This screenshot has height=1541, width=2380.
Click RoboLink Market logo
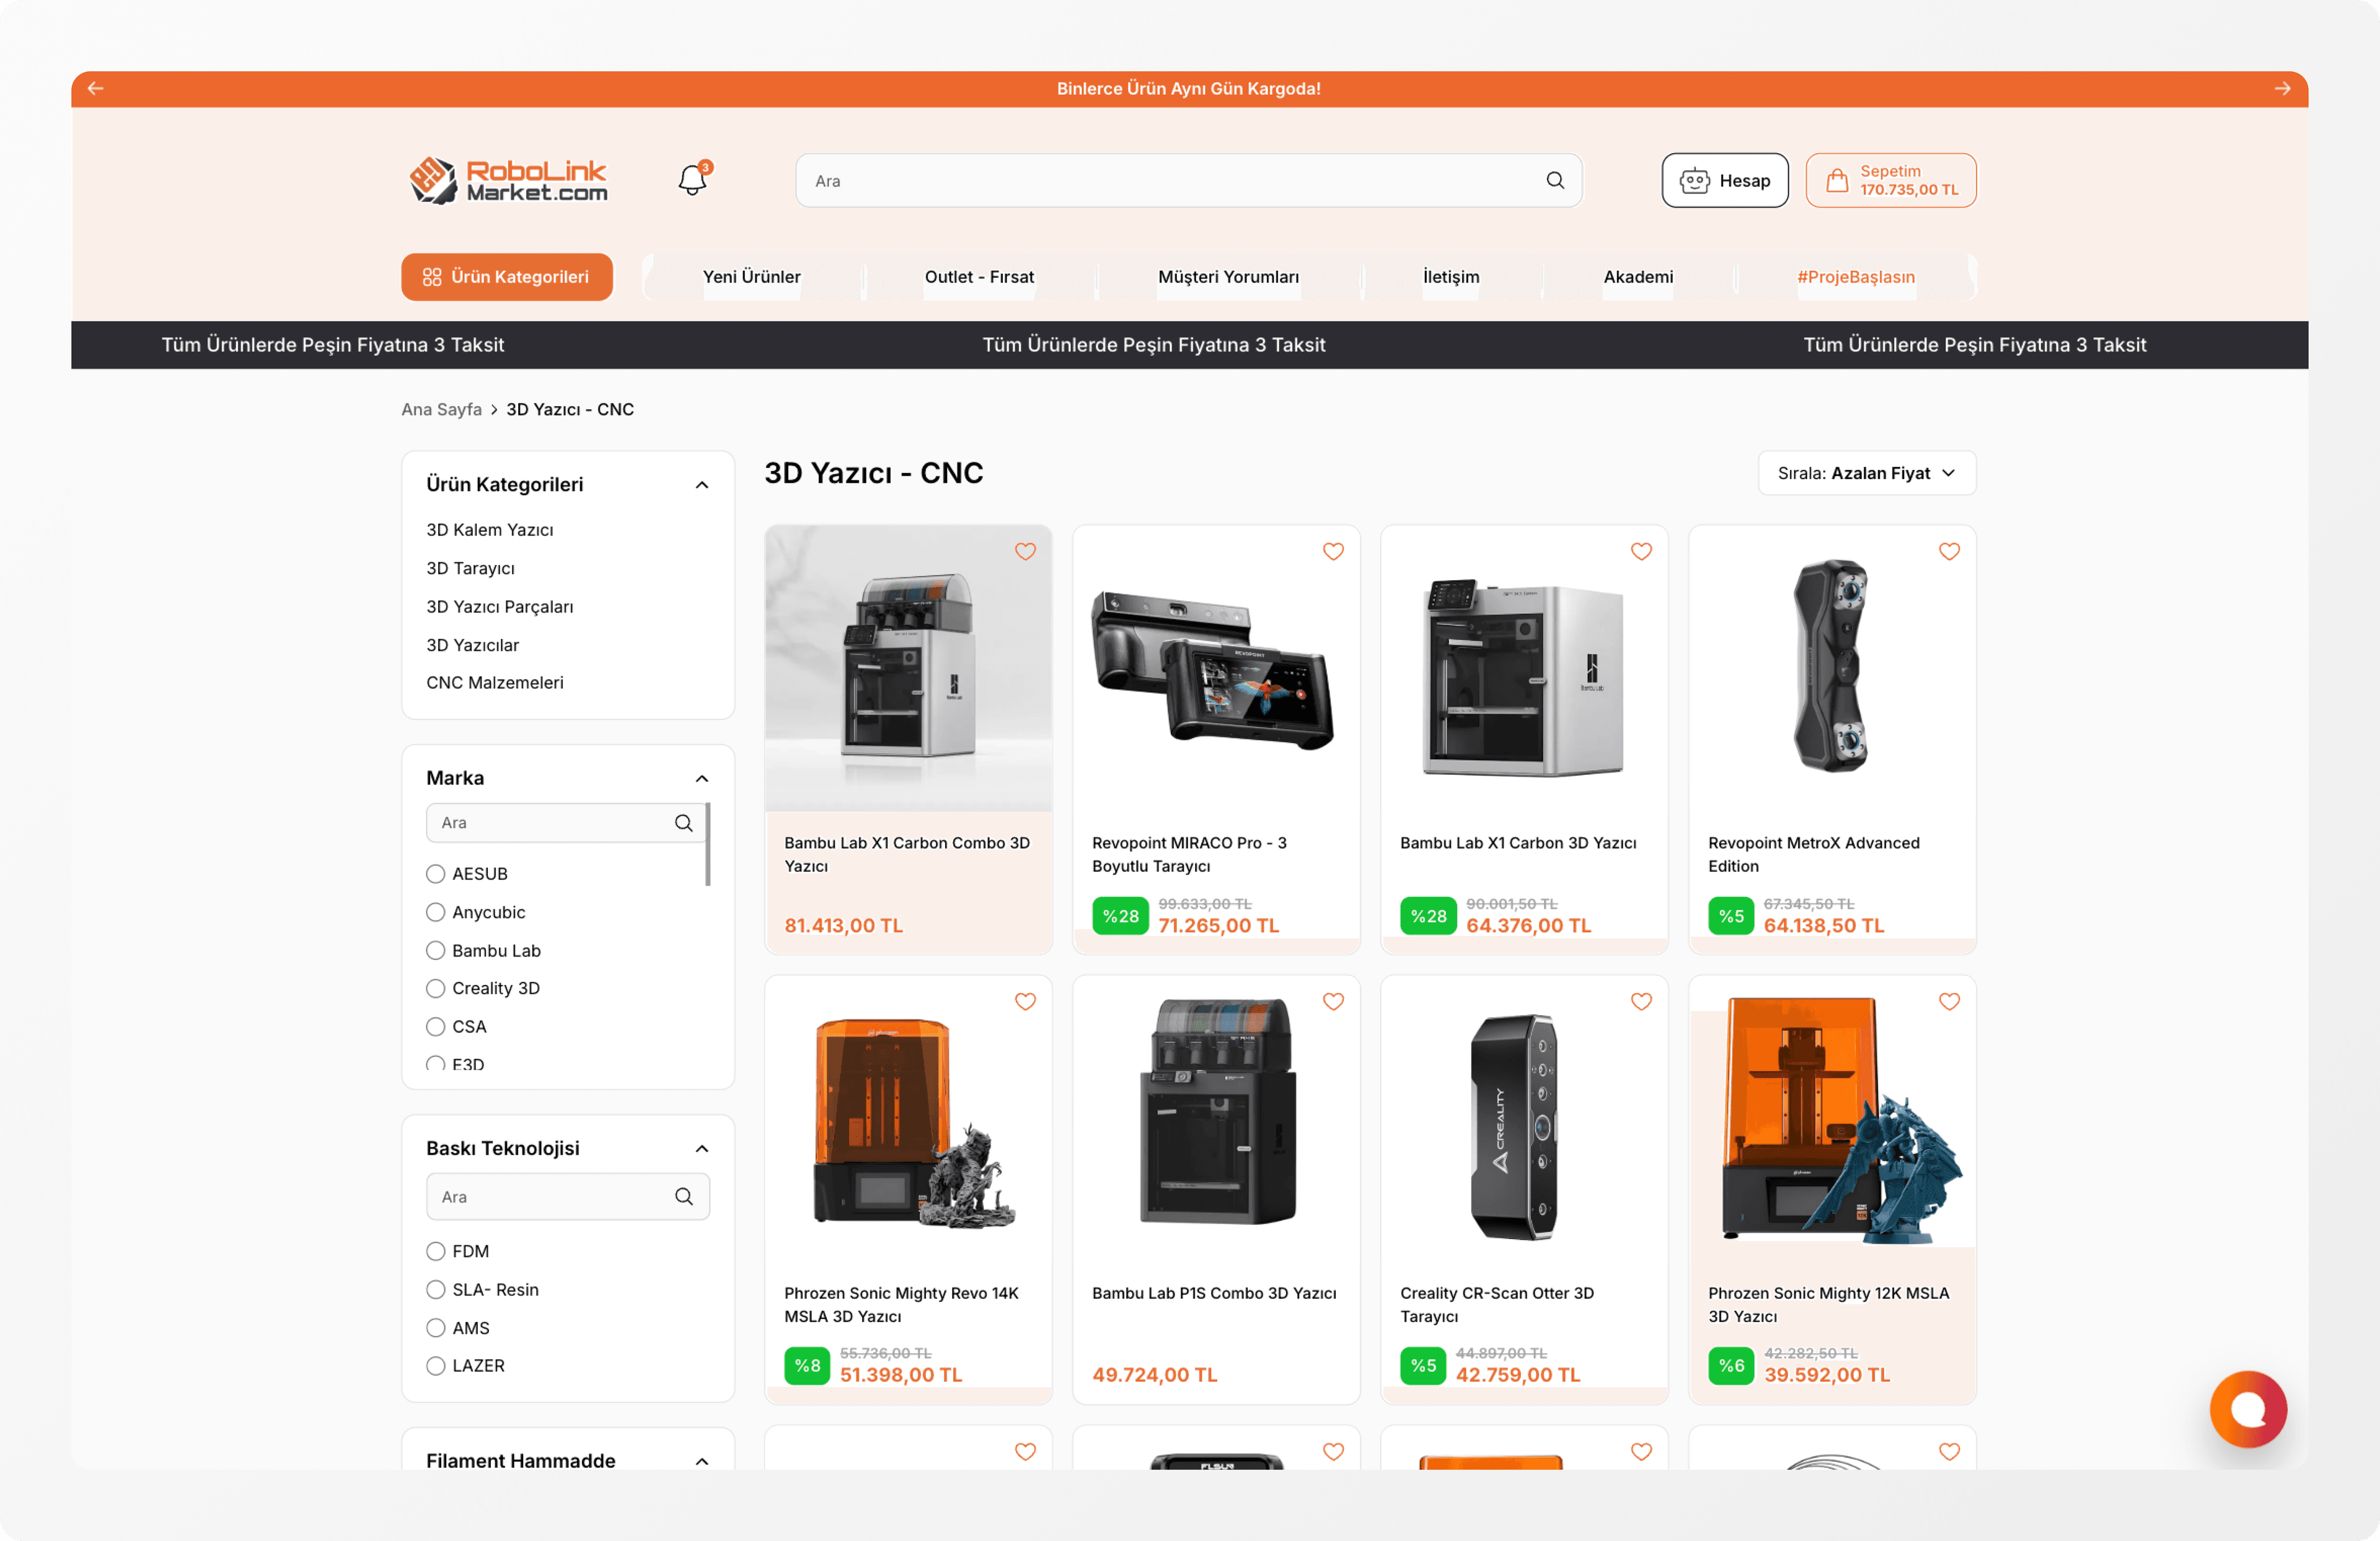(508, 180)
